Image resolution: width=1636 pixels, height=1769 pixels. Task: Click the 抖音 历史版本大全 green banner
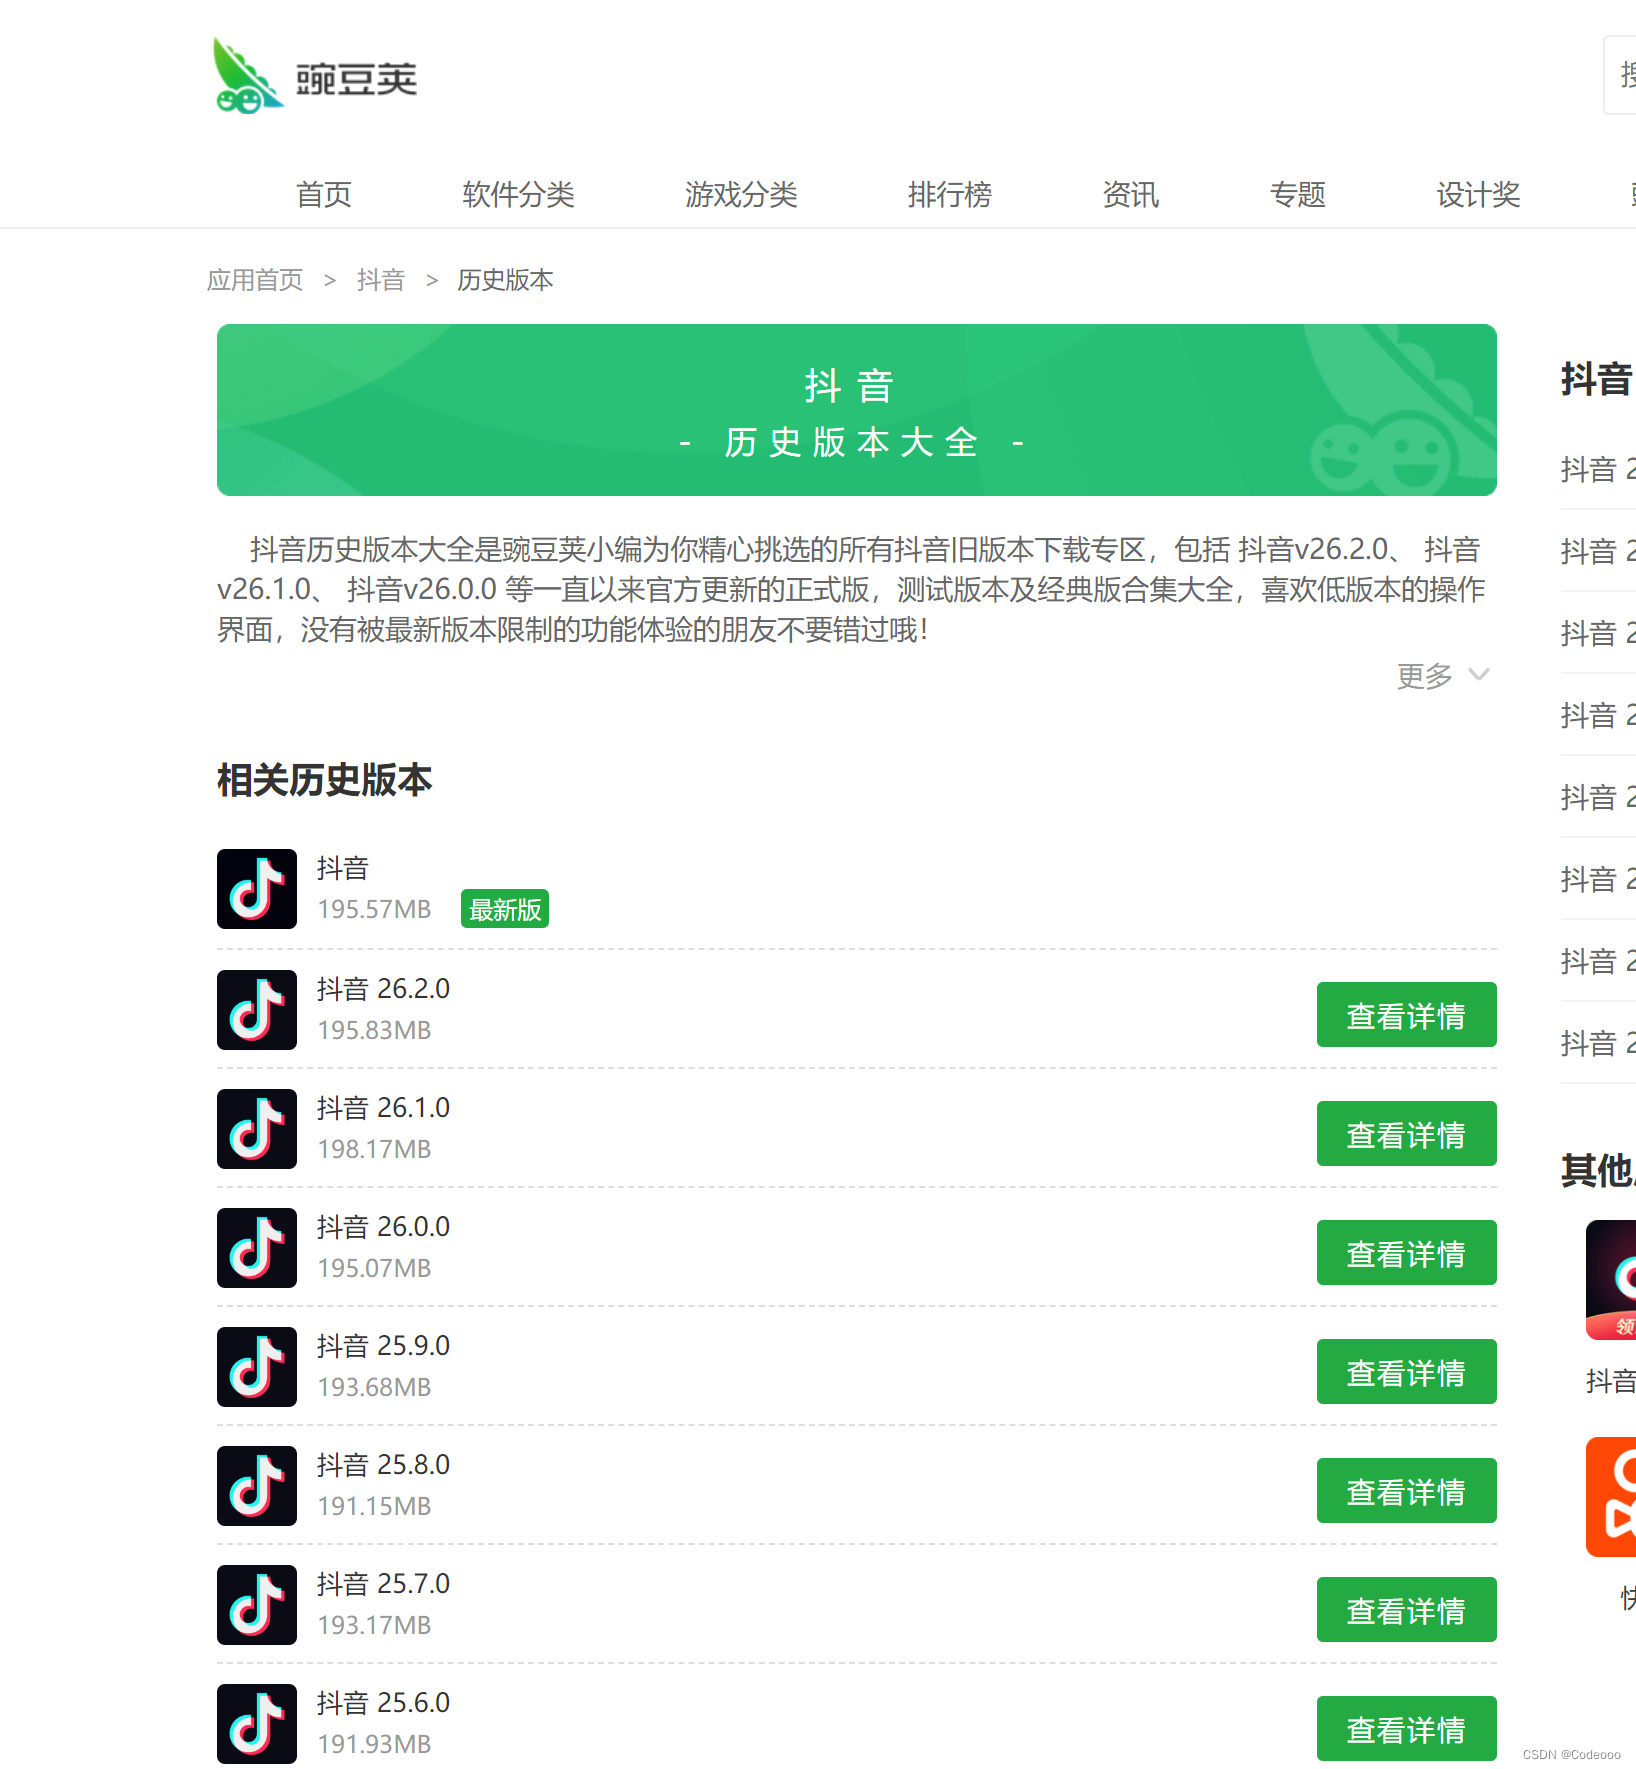point(856,410)
